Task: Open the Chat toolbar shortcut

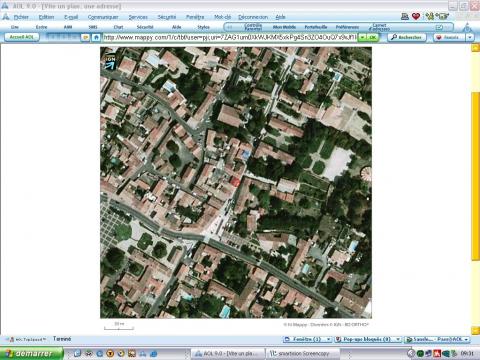Action: tap(118, 27)
